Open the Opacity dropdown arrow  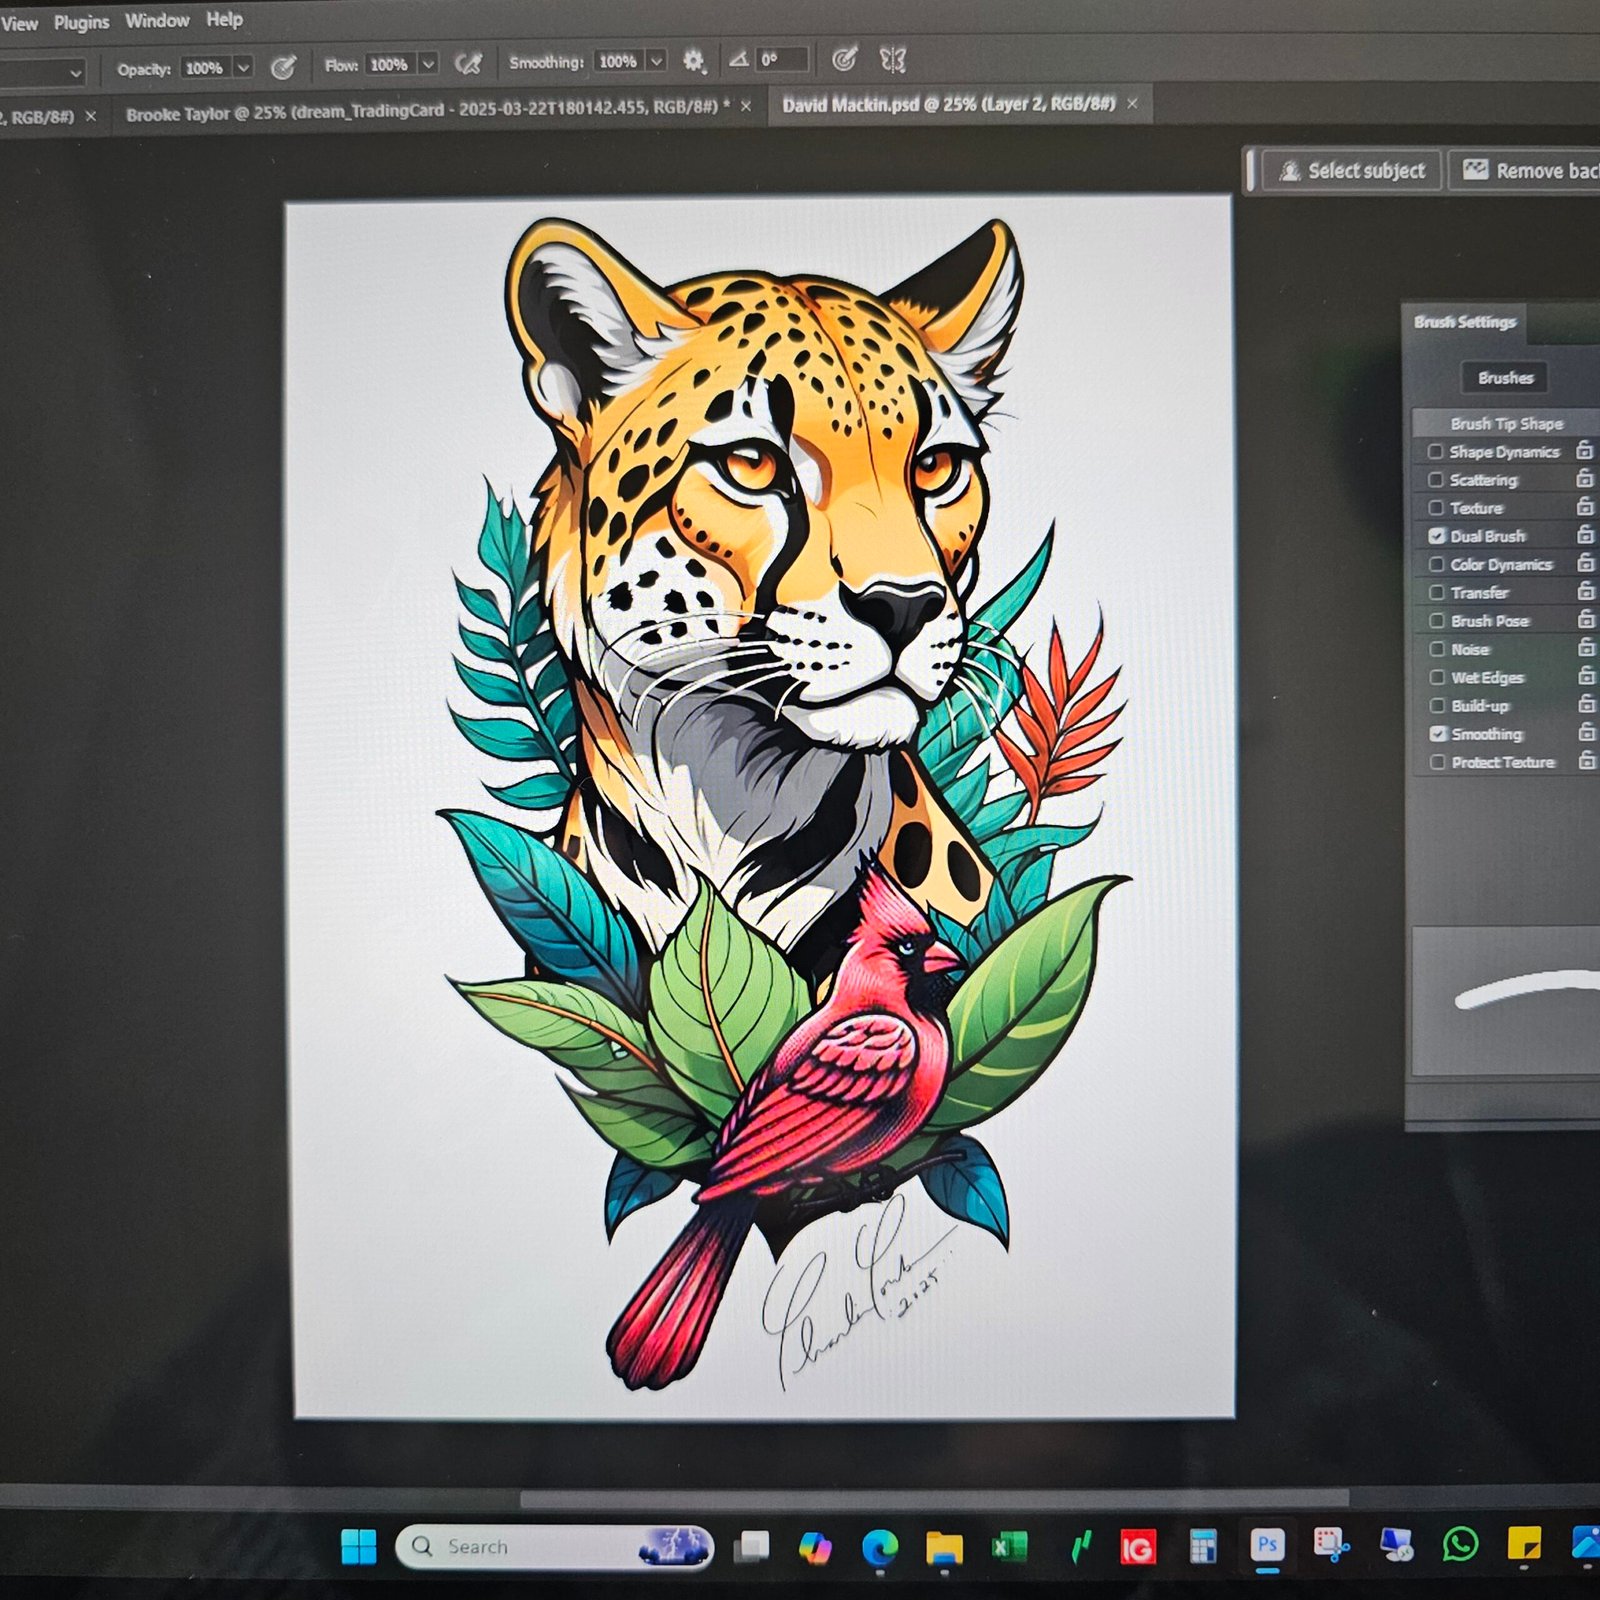[243, 68]
